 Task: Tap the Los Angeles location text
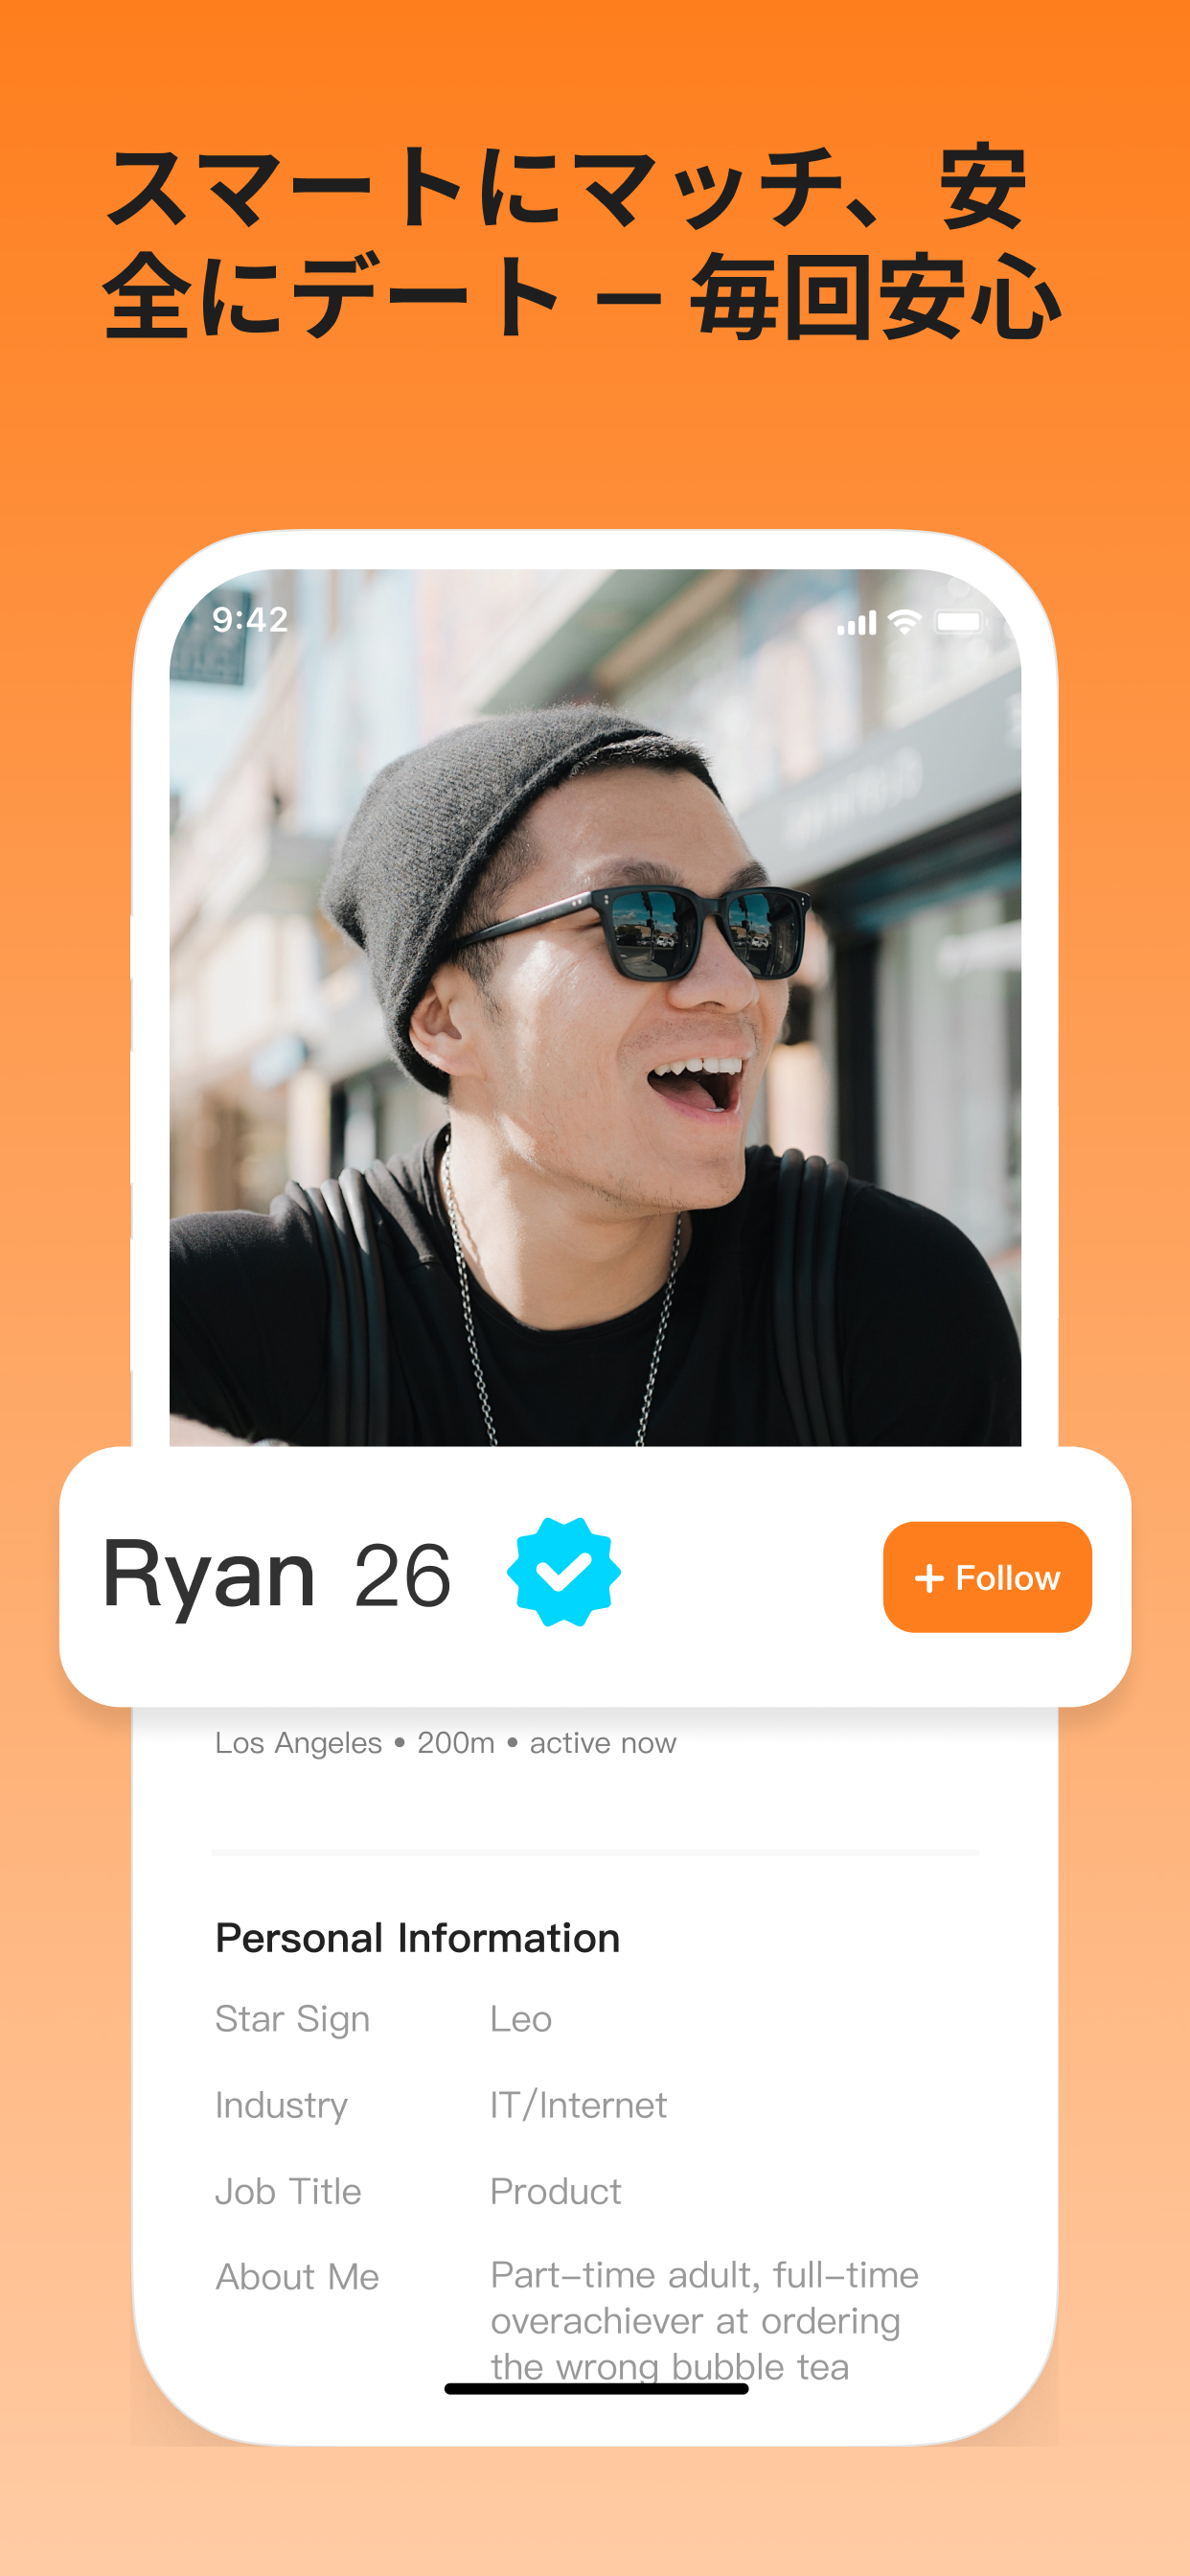pos(298,1743)
